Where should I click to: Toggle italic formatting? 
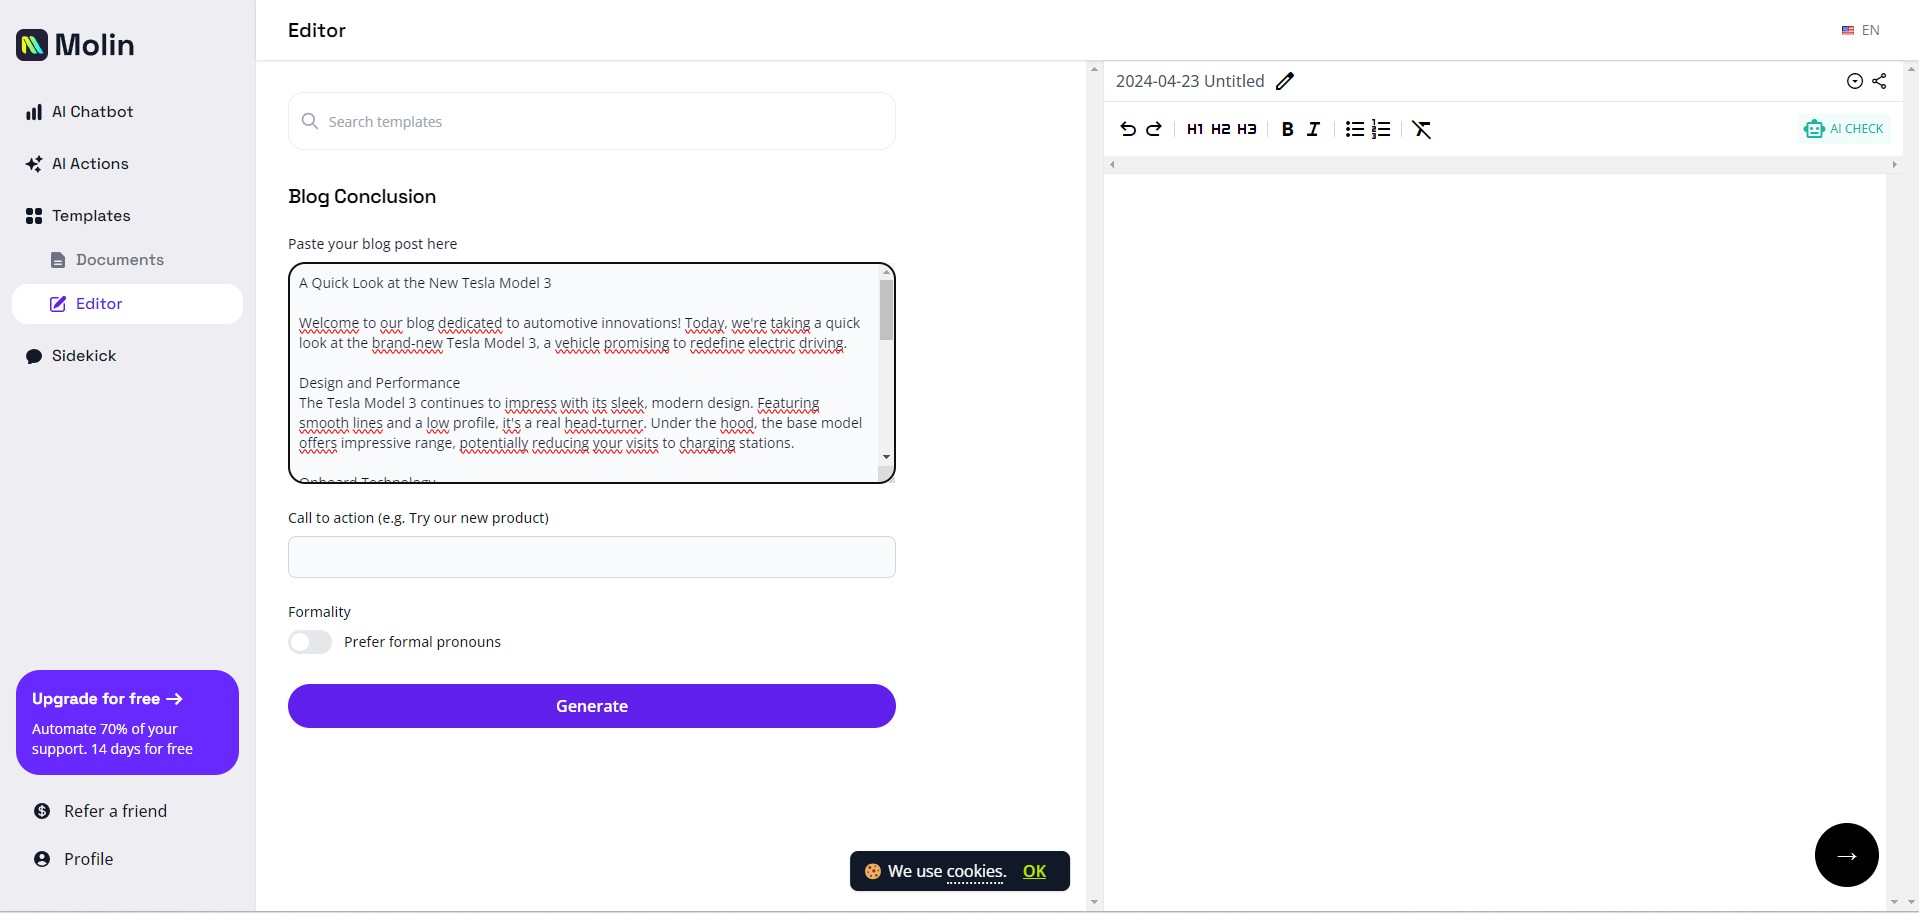tap(1314, 129)
